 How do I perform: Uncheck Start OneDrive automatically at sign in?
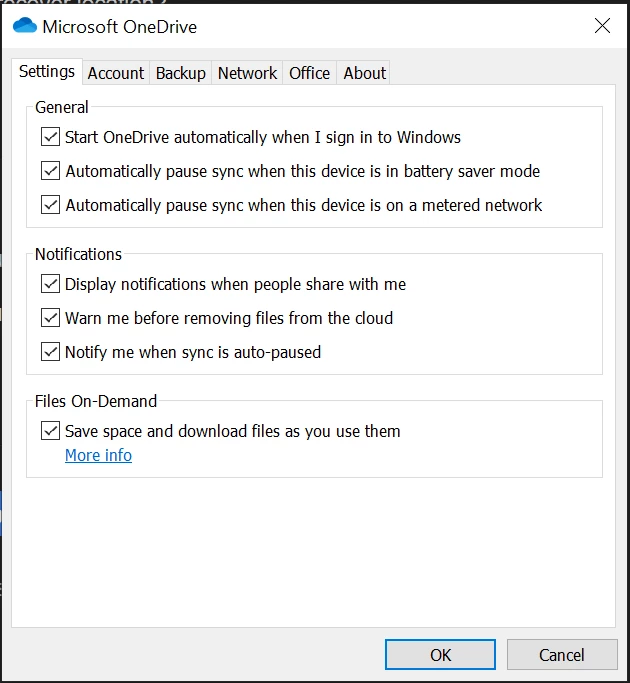coord(51,137)
